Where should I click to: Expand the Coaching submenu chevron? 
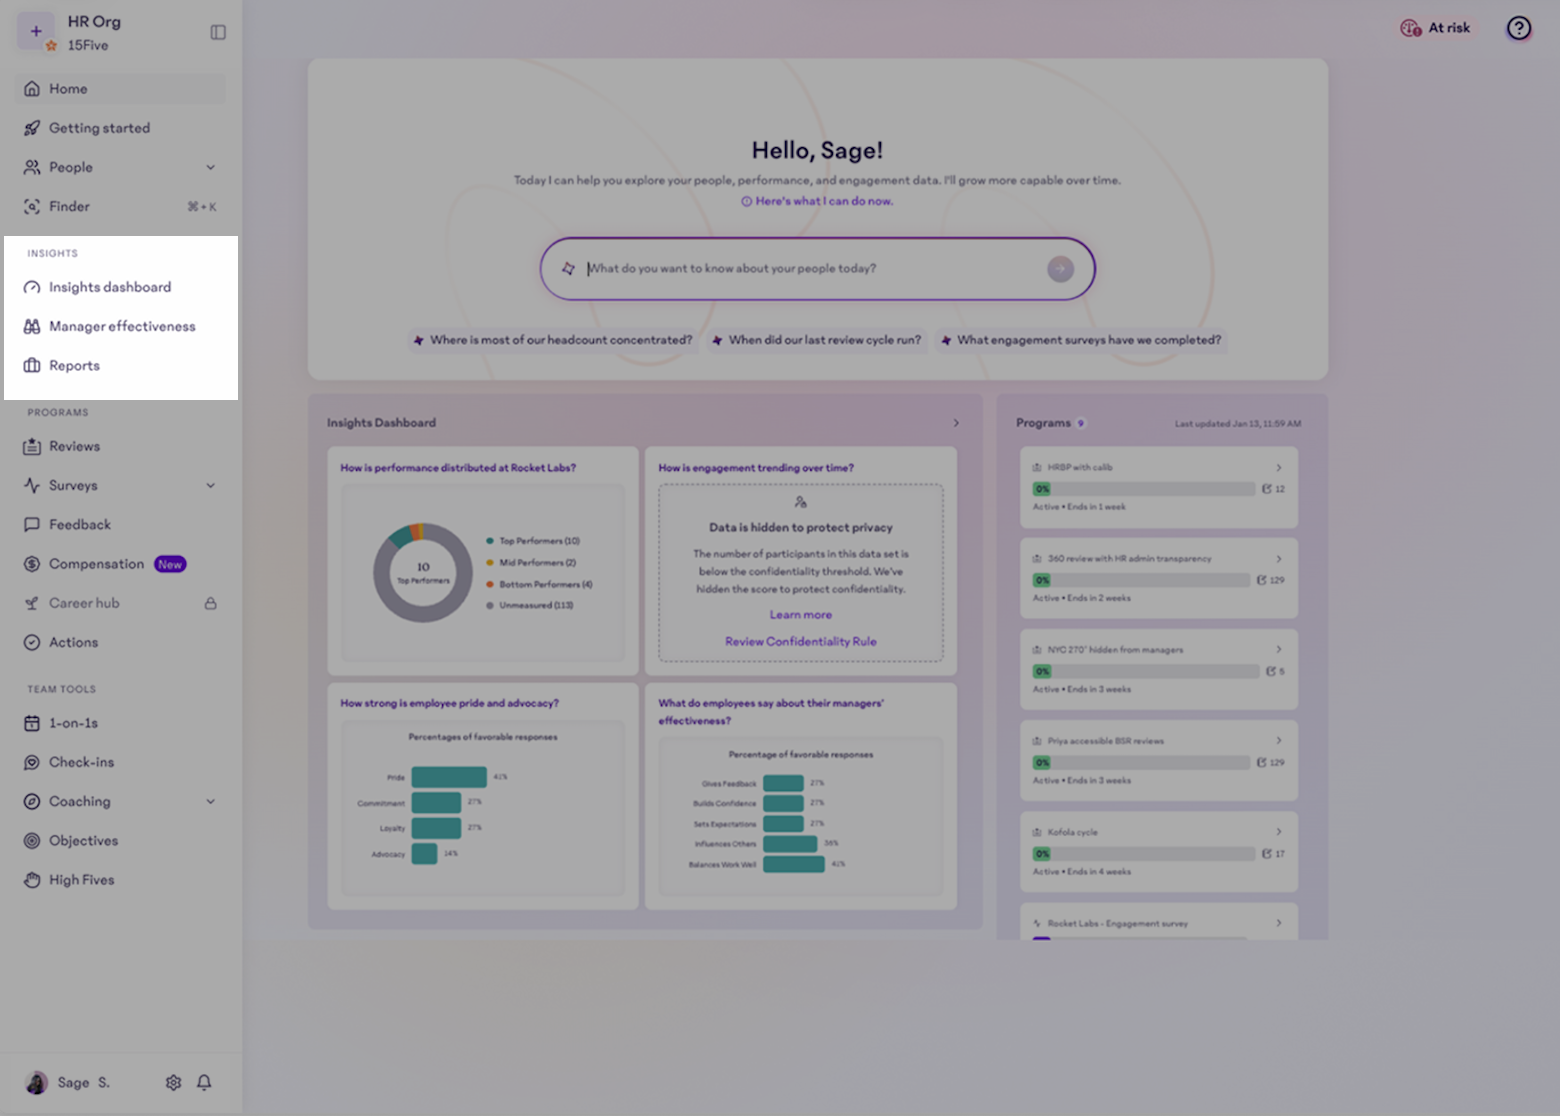pyautogui.click(x=211, y=802)
